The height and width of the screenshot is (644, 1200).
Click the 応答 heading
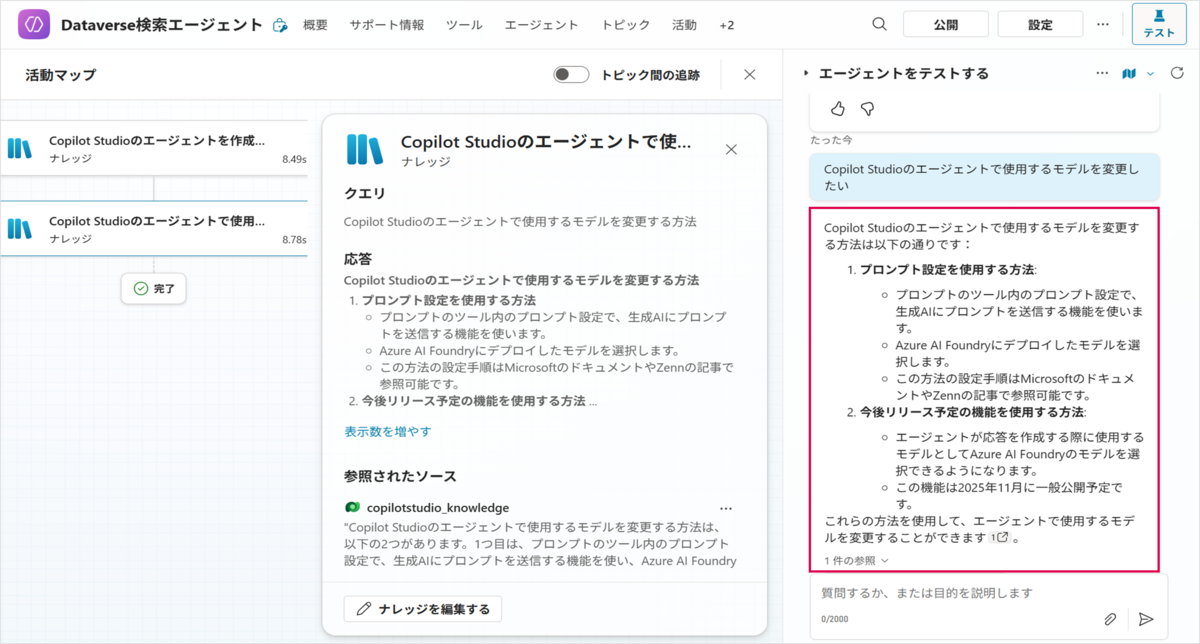coord(358,258)
